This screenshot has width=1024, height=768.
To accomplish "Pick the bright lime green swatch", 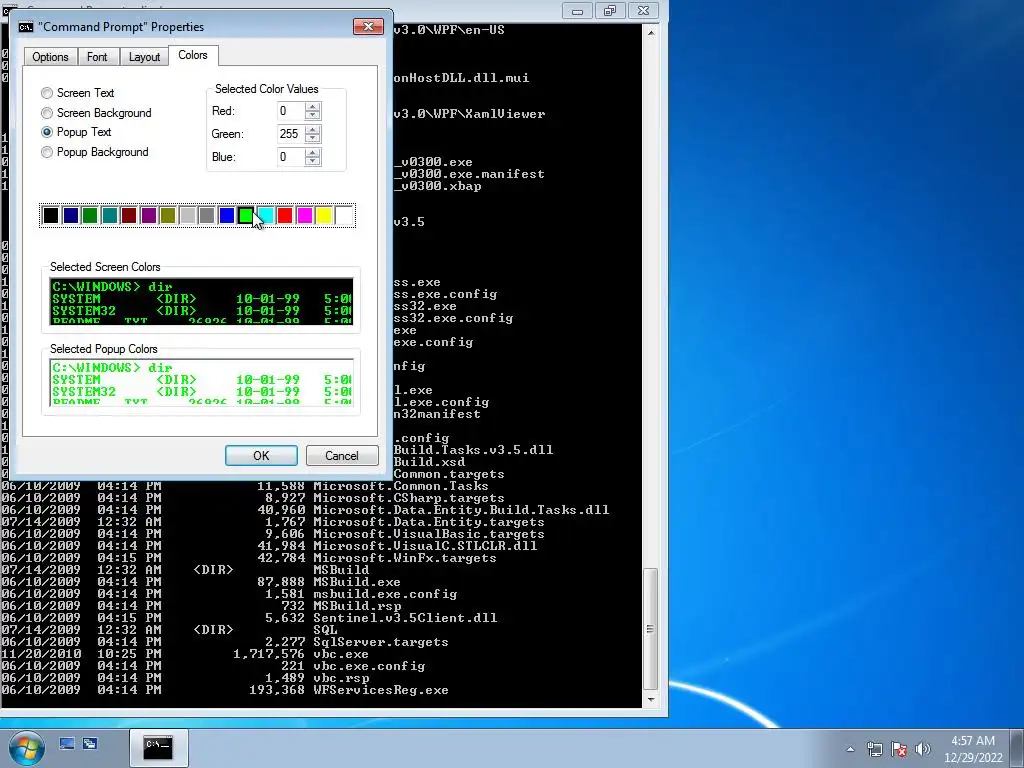I will pos(246,216).
